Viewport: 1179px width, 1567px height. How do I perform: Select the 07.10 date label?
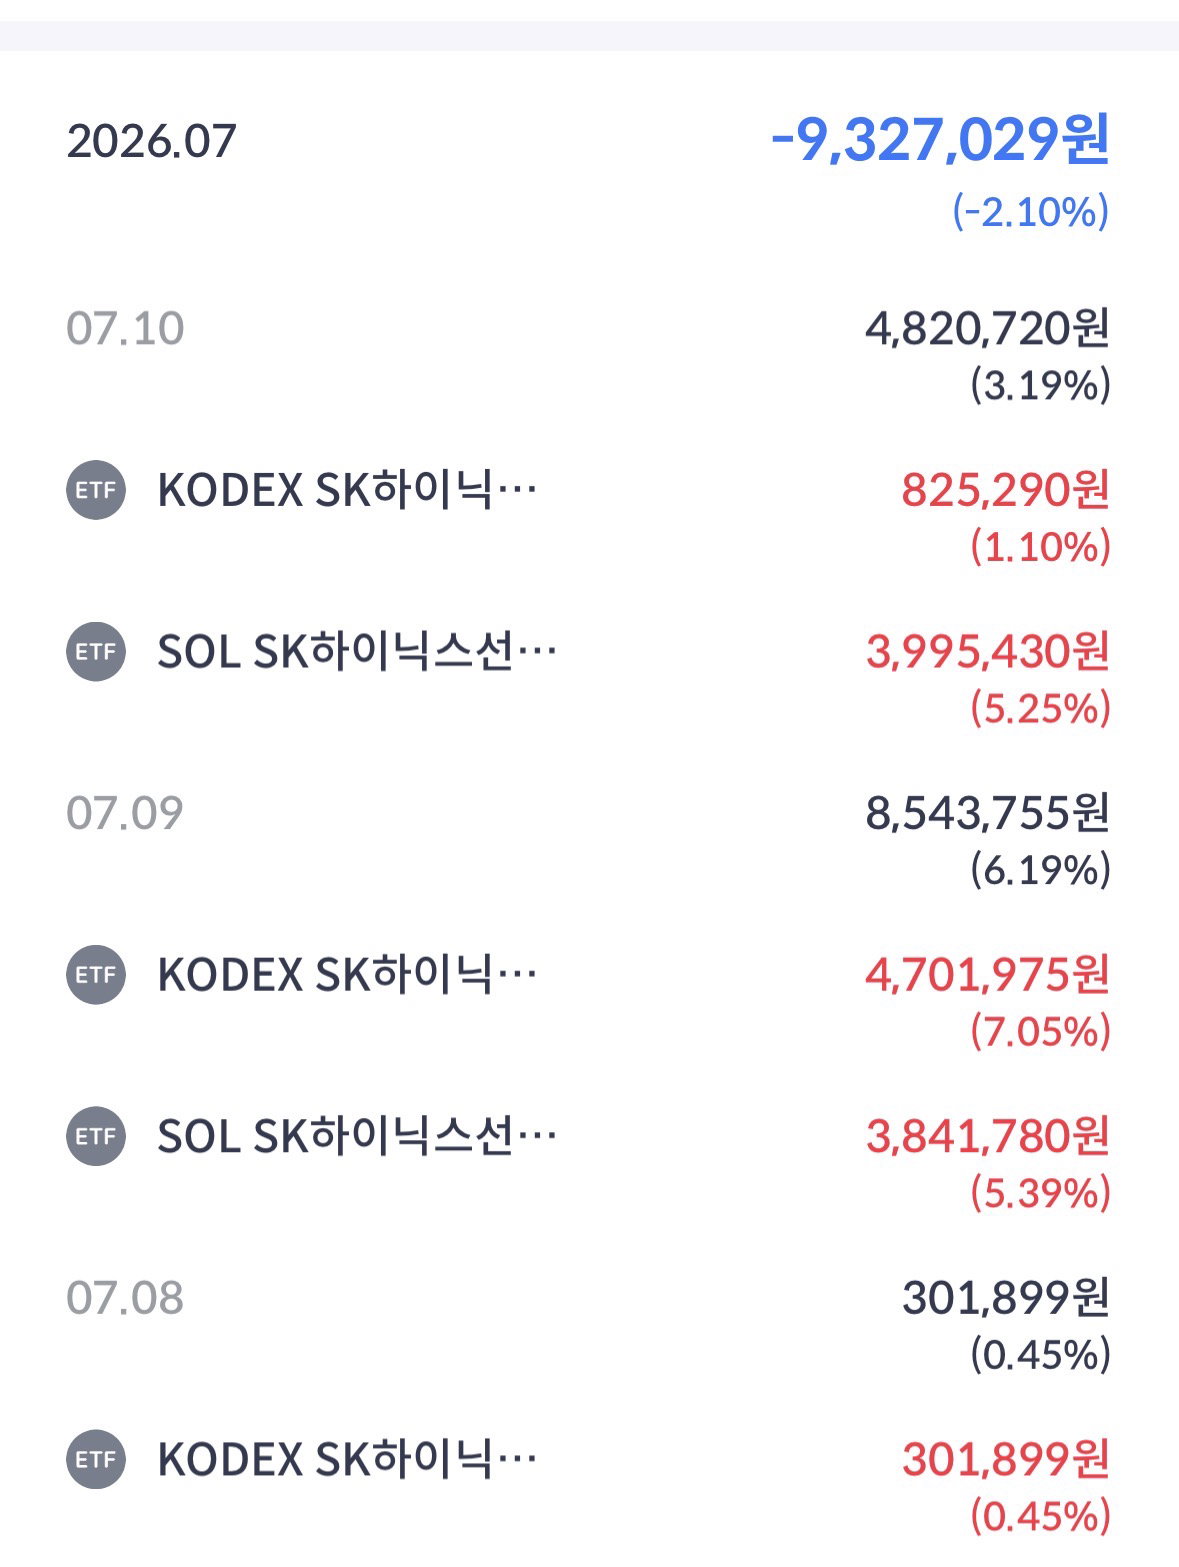(x=125, y=328)
